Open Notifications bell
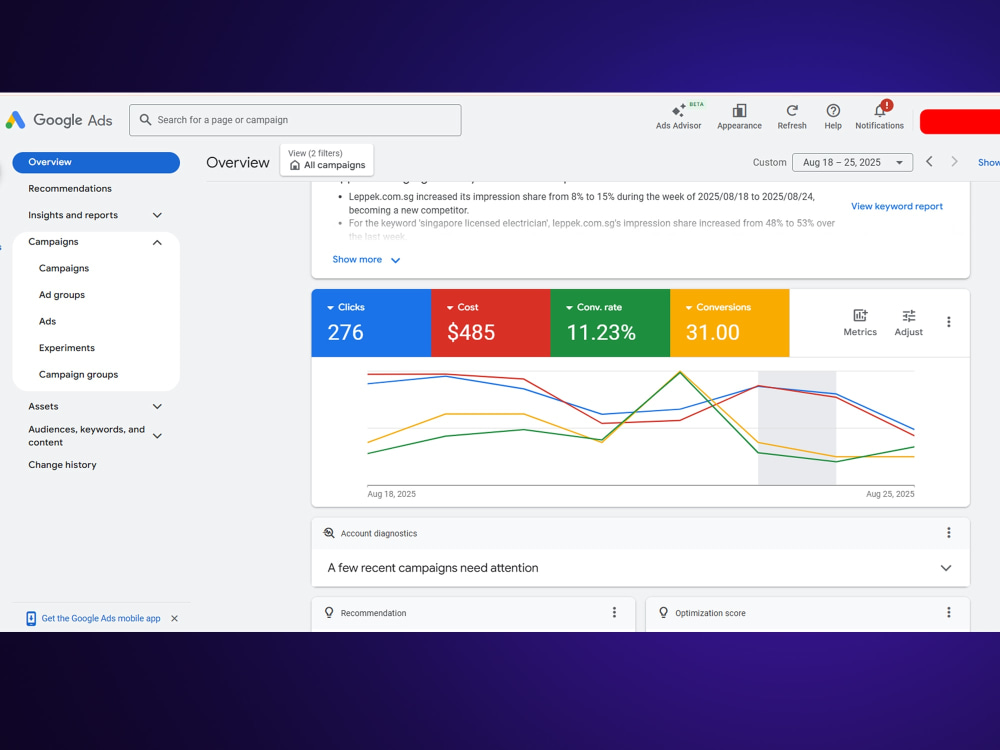This screenshot has width=1000, height=750. tap(879, 117)
